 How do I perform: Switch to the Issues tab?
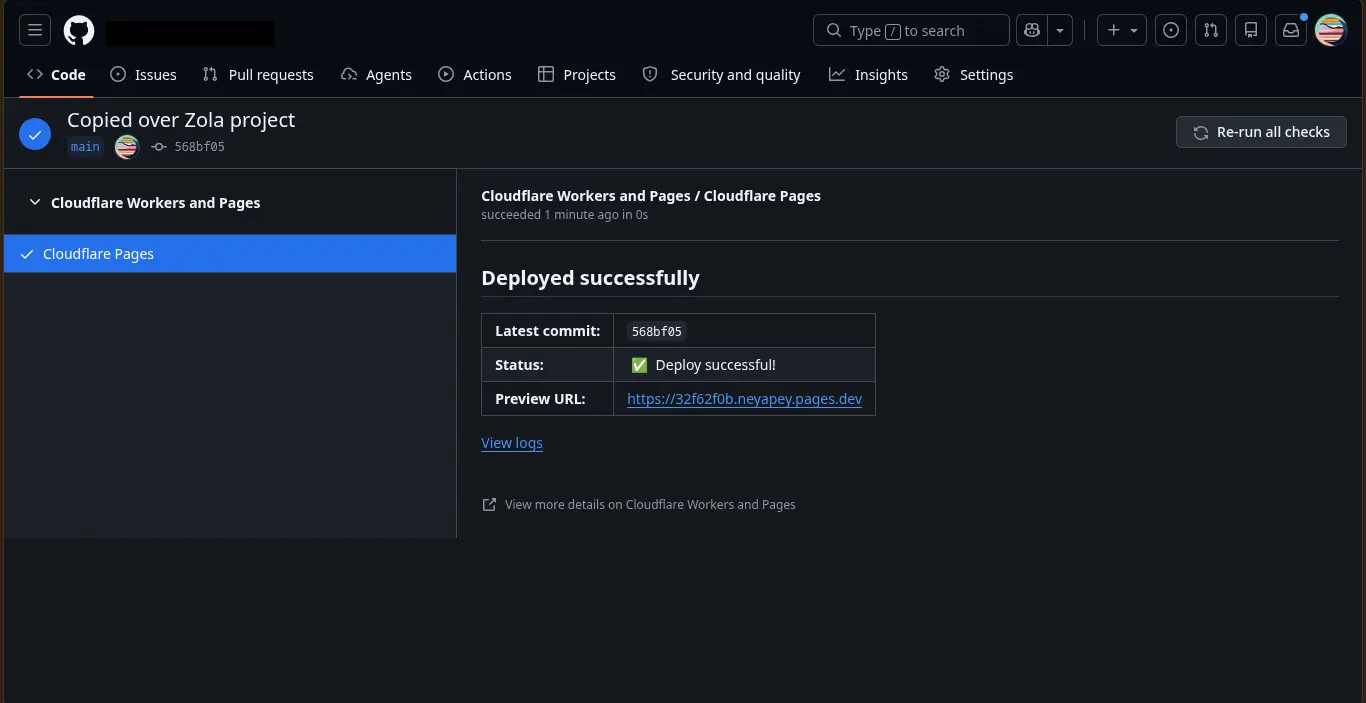143,74
